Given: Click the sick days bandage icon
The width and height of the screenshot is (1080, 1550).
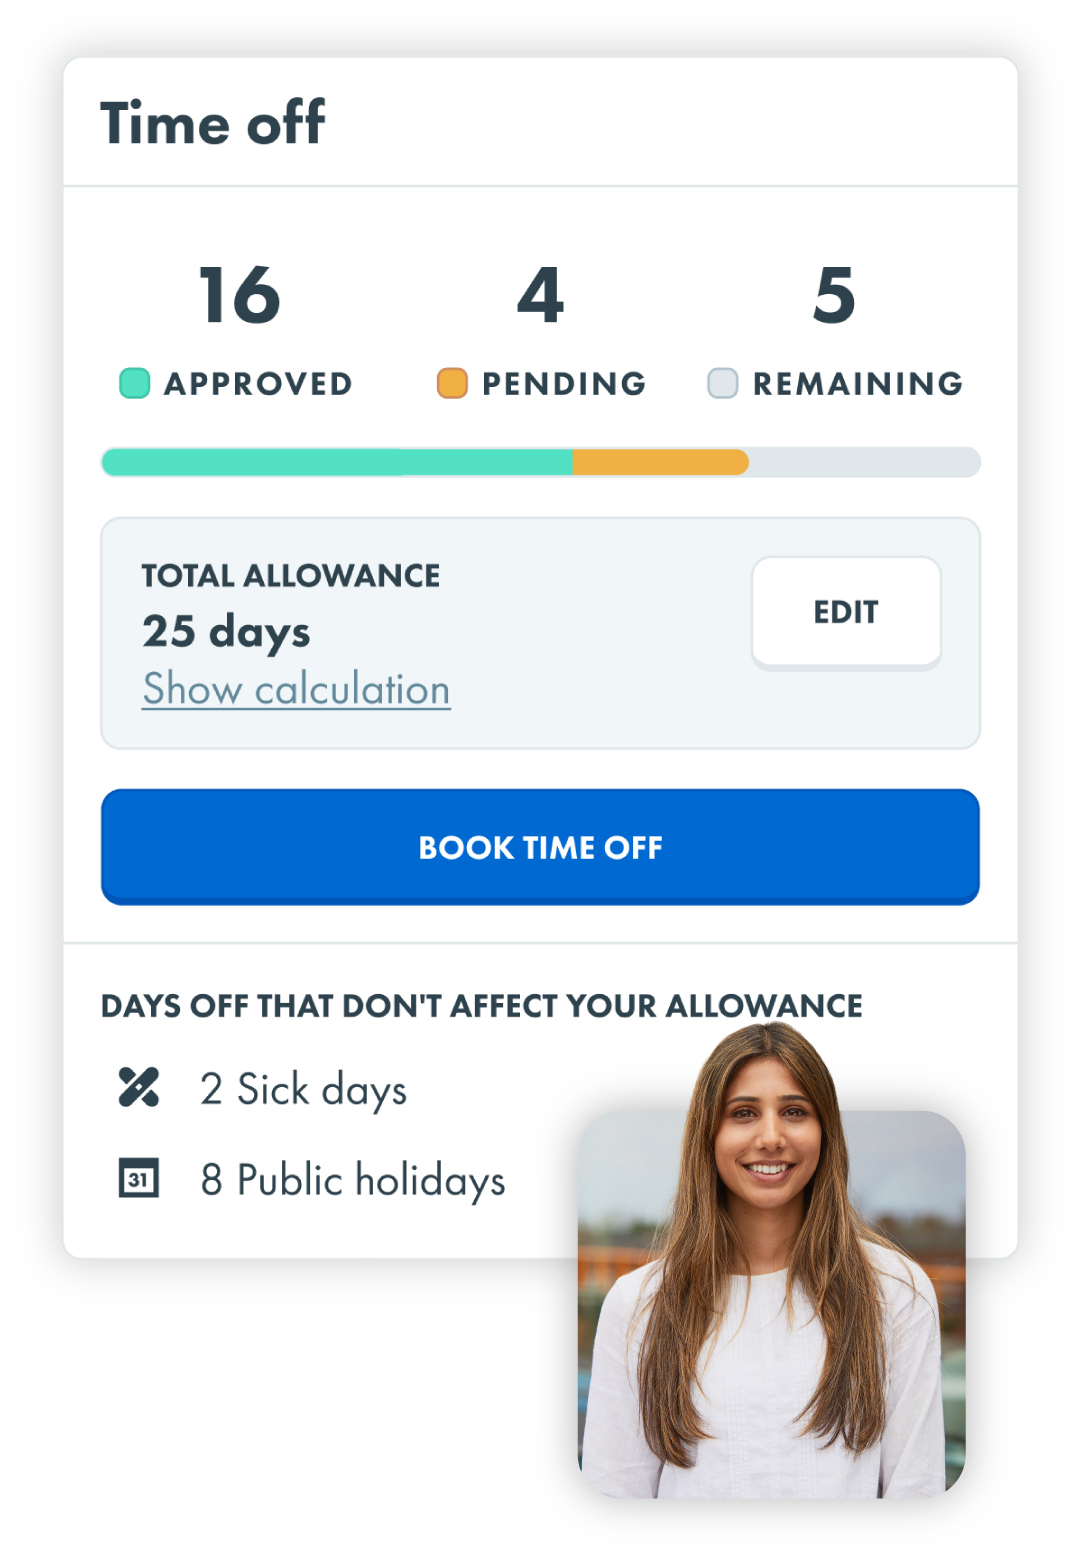Looking at the screenshot, I should point(139,1088).
